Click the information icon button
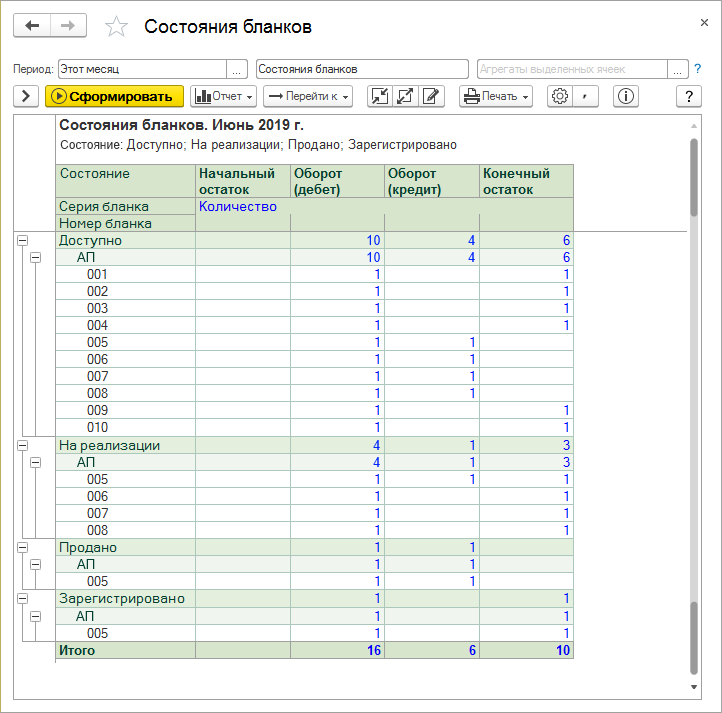The height and width of the screenshot is (713, 722). pyautogui.click(x=627, y=96)
